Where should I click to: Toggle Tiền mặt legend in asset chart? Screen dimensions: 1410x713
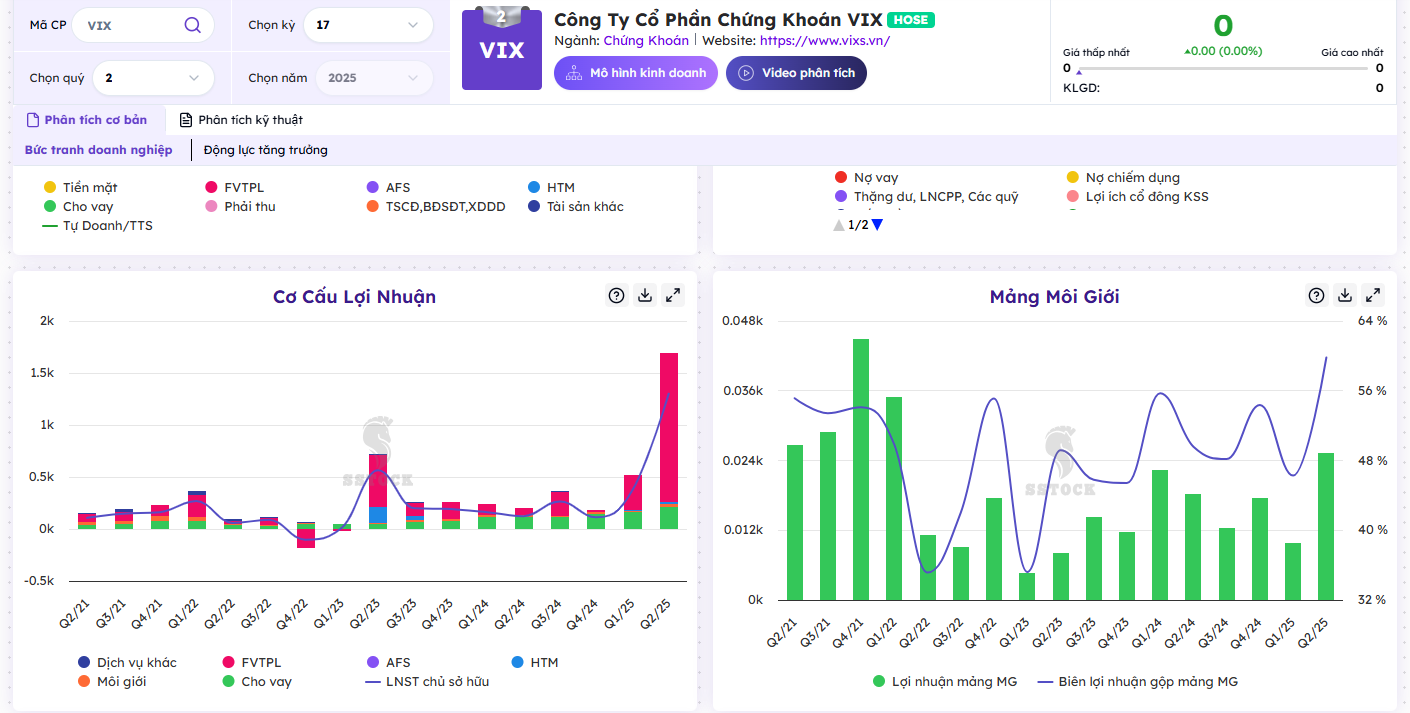pyautogui.click(x=80, y=187)
